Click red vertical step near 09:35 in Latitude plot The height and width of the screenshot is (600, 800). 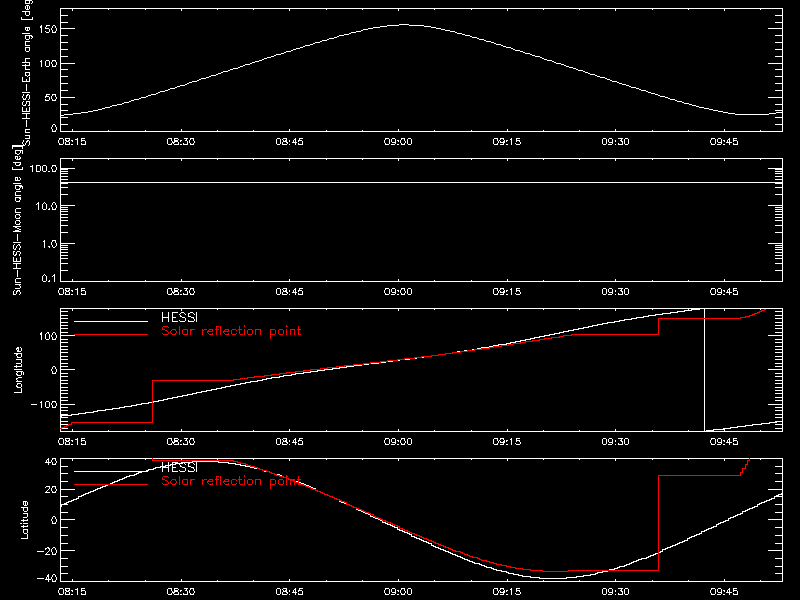point(659,523)
